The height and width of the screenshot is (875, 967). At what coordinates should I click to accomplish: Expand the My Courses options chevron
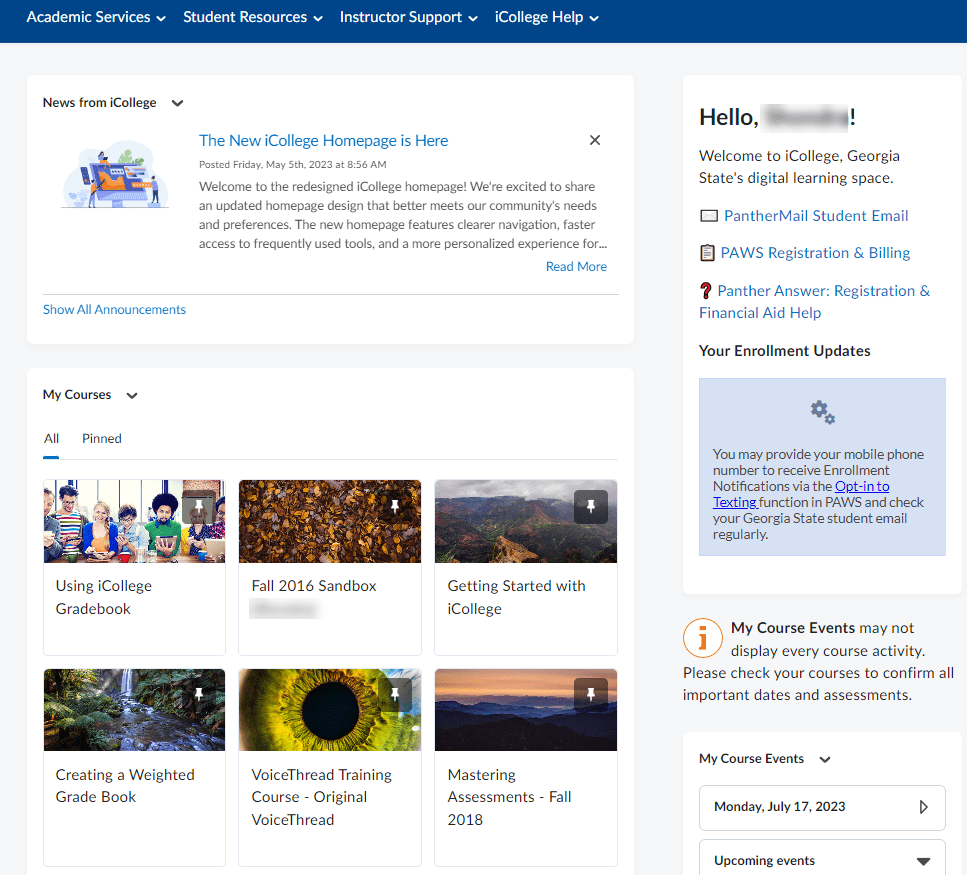tap(132, 395)
